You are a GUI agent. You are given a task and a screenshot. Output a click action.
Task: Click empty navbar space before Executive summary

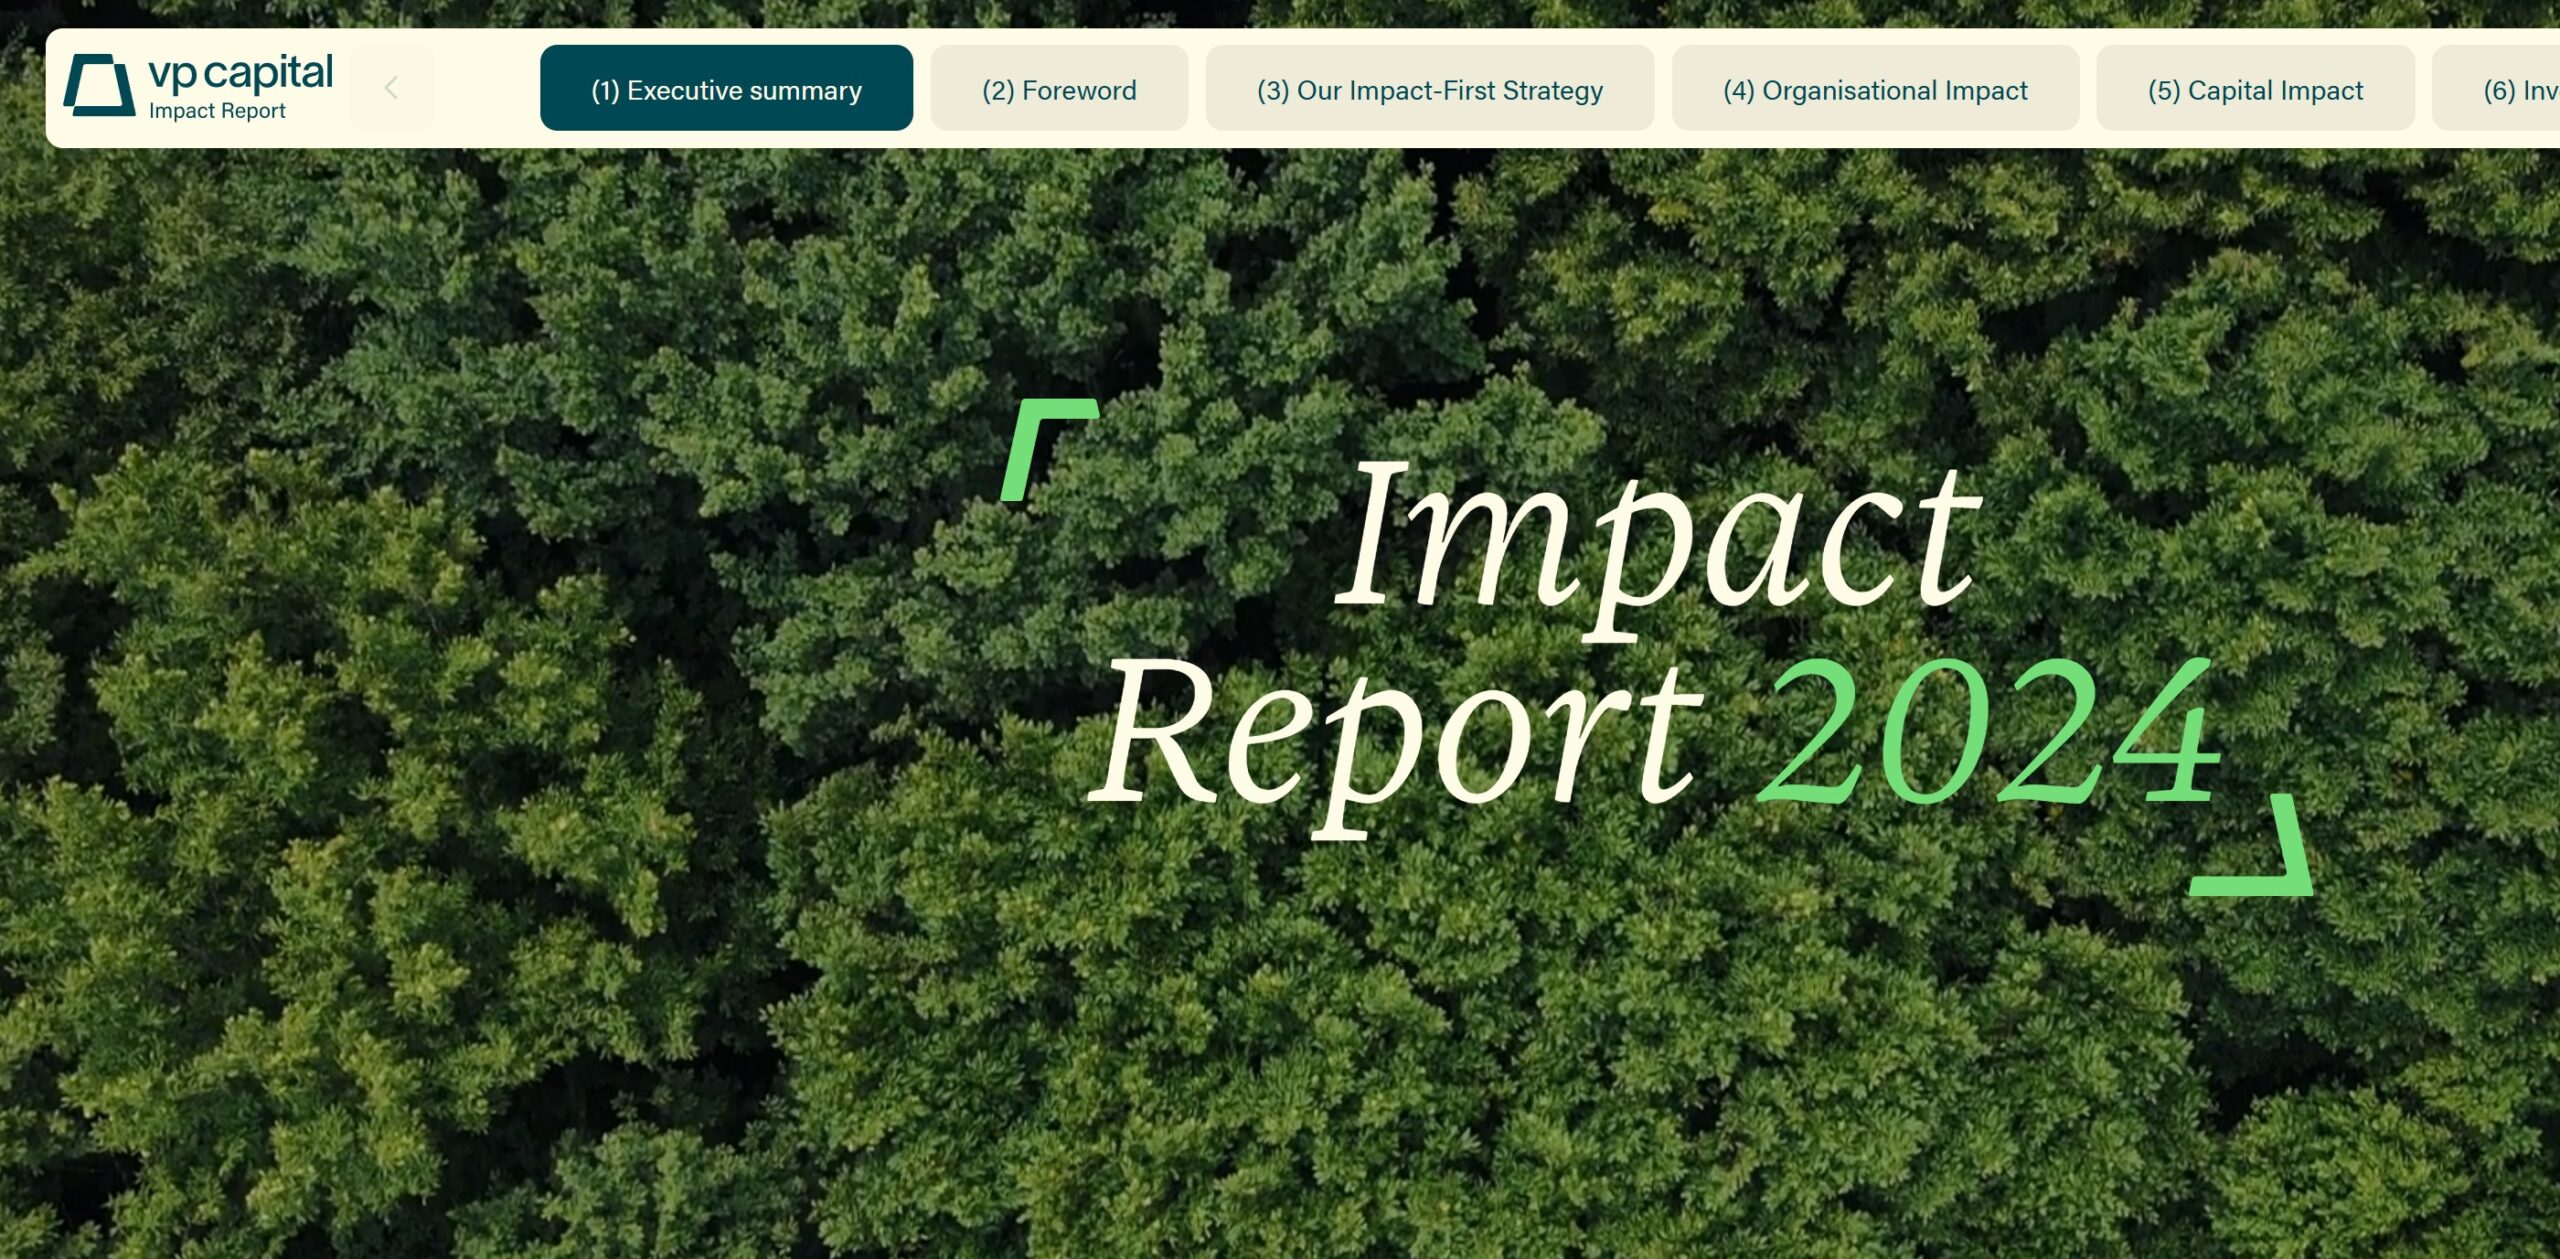[x=487, y=88]
